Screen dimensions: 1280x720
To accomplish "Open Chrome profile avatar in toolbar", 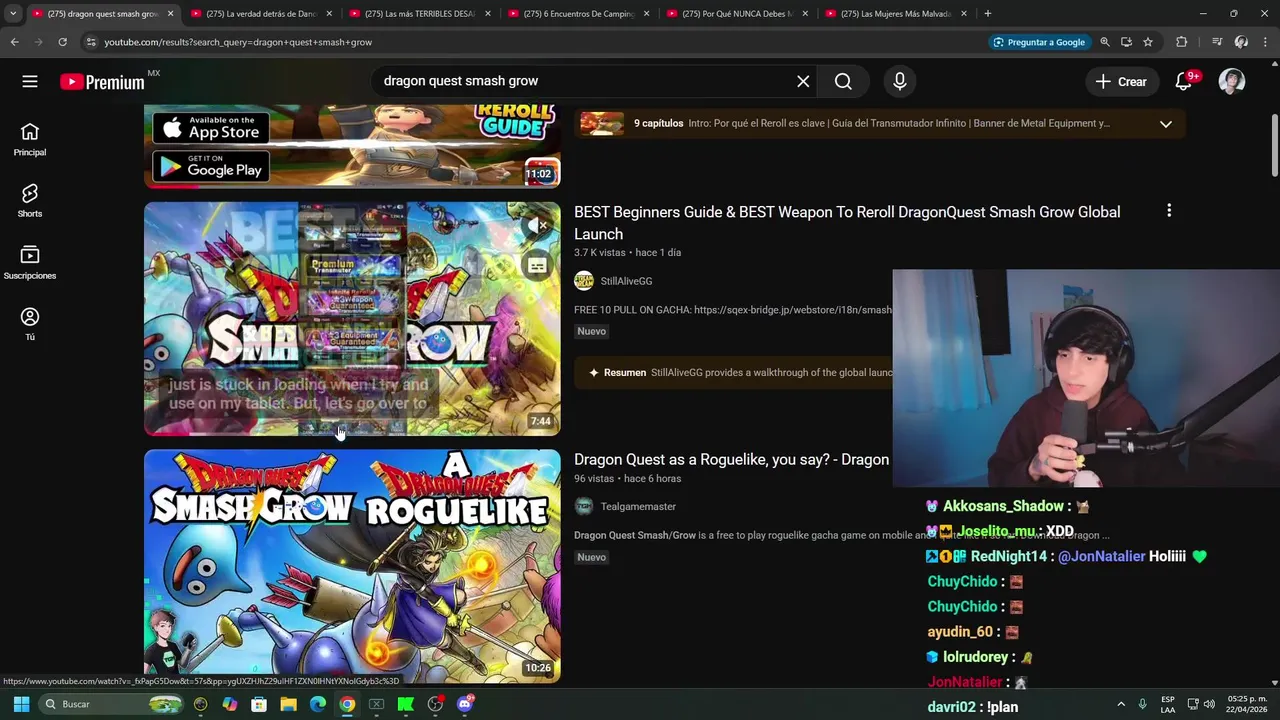I will point(1241,42).
